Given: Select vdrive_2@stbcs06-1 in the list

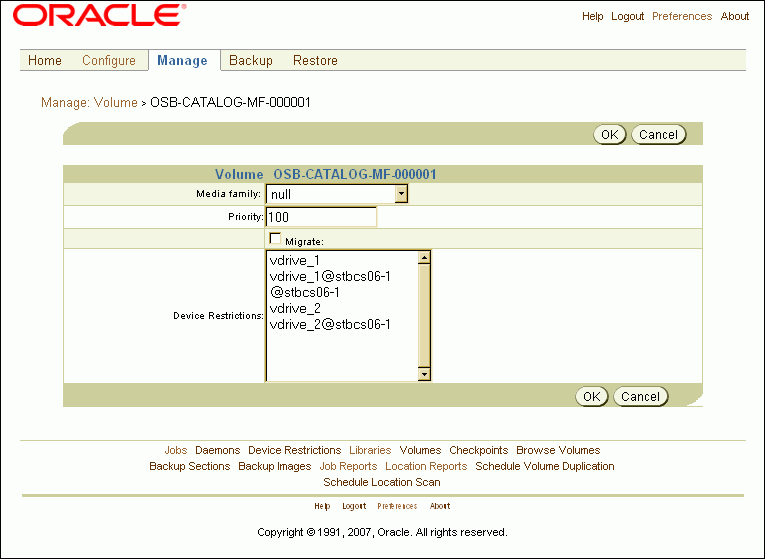Looking at the screenshot, I should pos(330,324).
